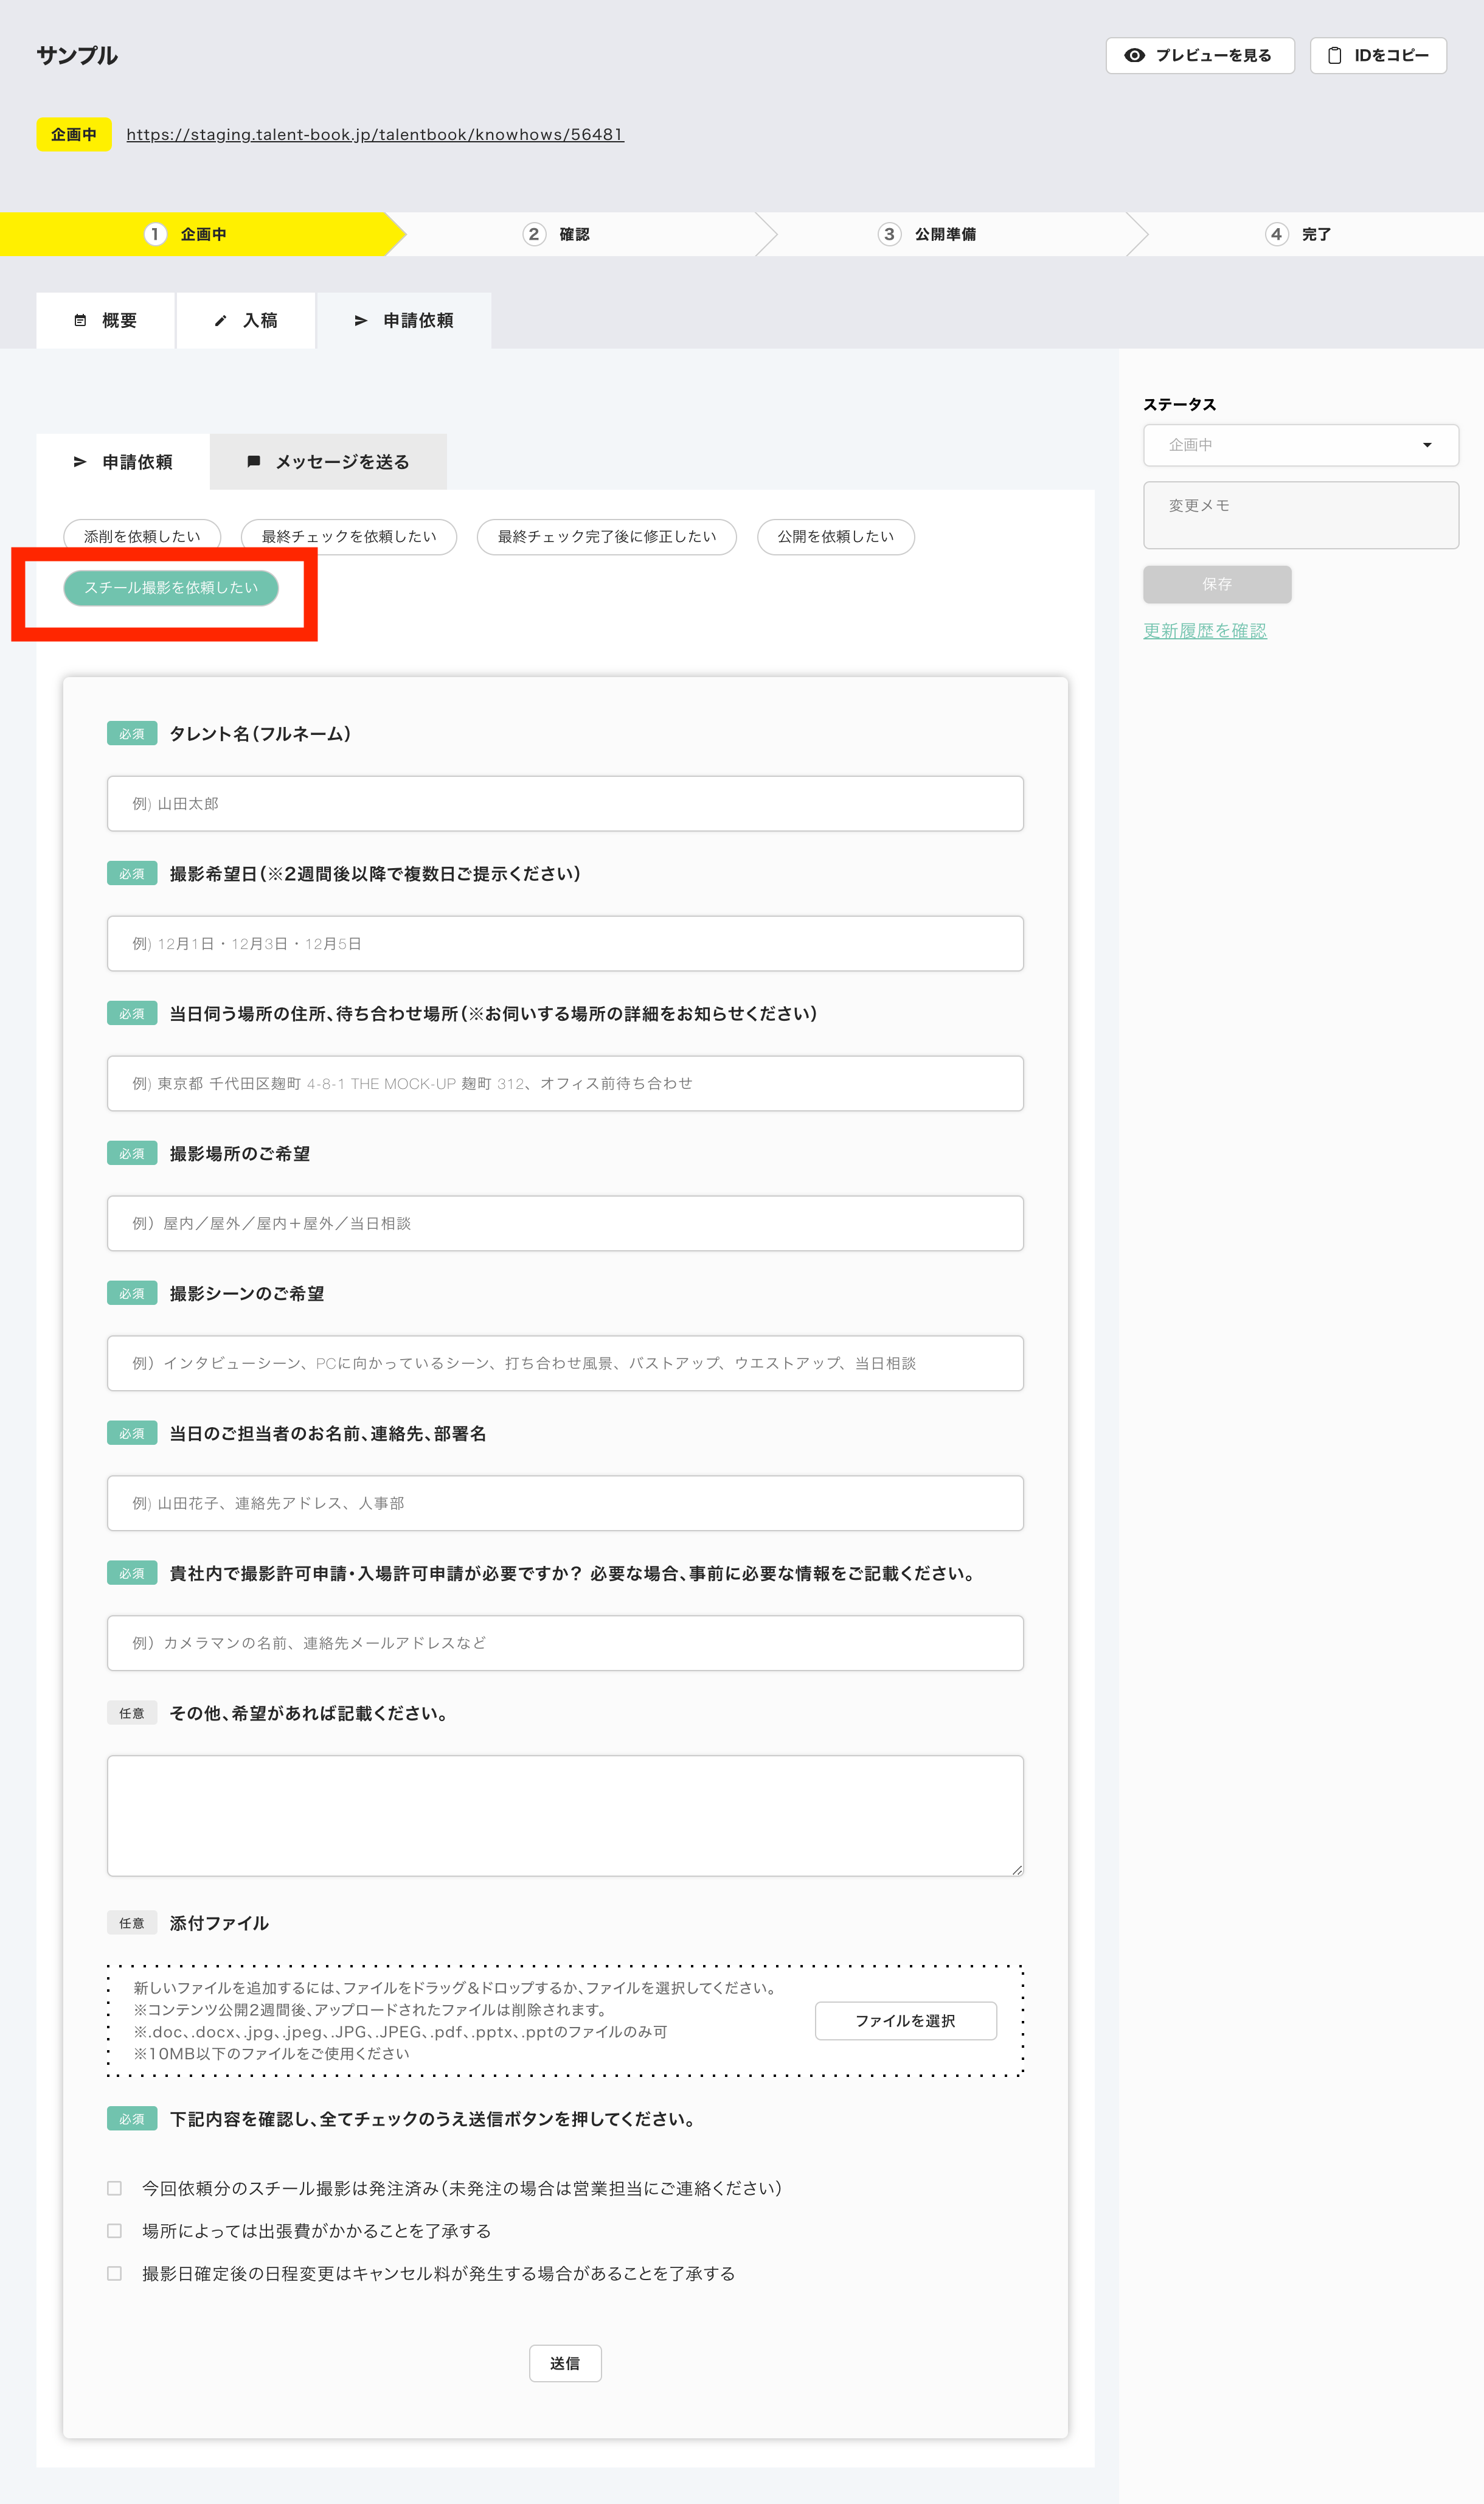Click the clipboard icon in the IDをコピー button
Screen dimensions: 1484x2504
(1334, 56)
